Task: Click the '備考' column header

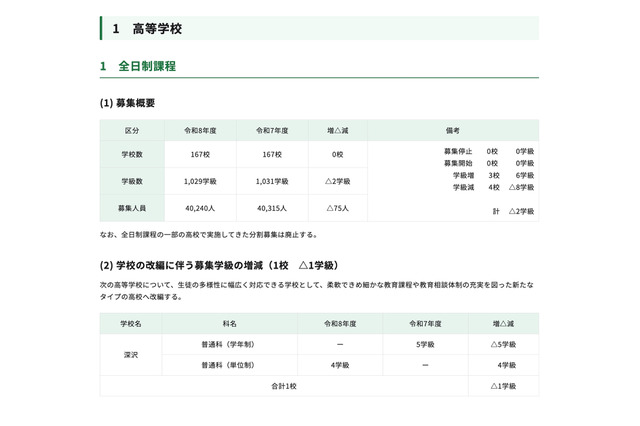Action: pyautogui.click(x=452, y=130)
